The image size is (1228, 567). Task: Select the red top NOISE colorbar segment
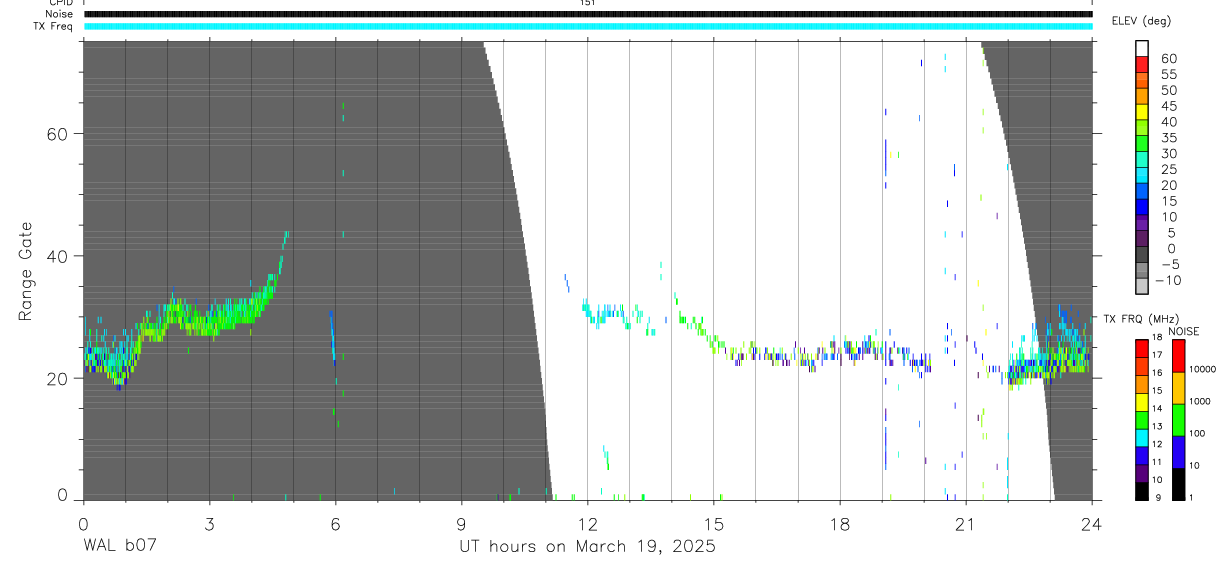tap(1178, 355)
